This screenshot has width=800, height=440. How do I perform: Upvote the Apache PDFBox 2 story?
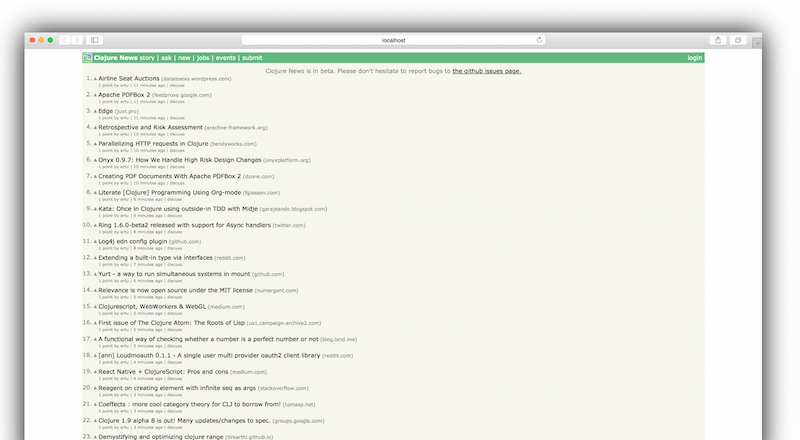pyautogui.click(x=95, y=95)
